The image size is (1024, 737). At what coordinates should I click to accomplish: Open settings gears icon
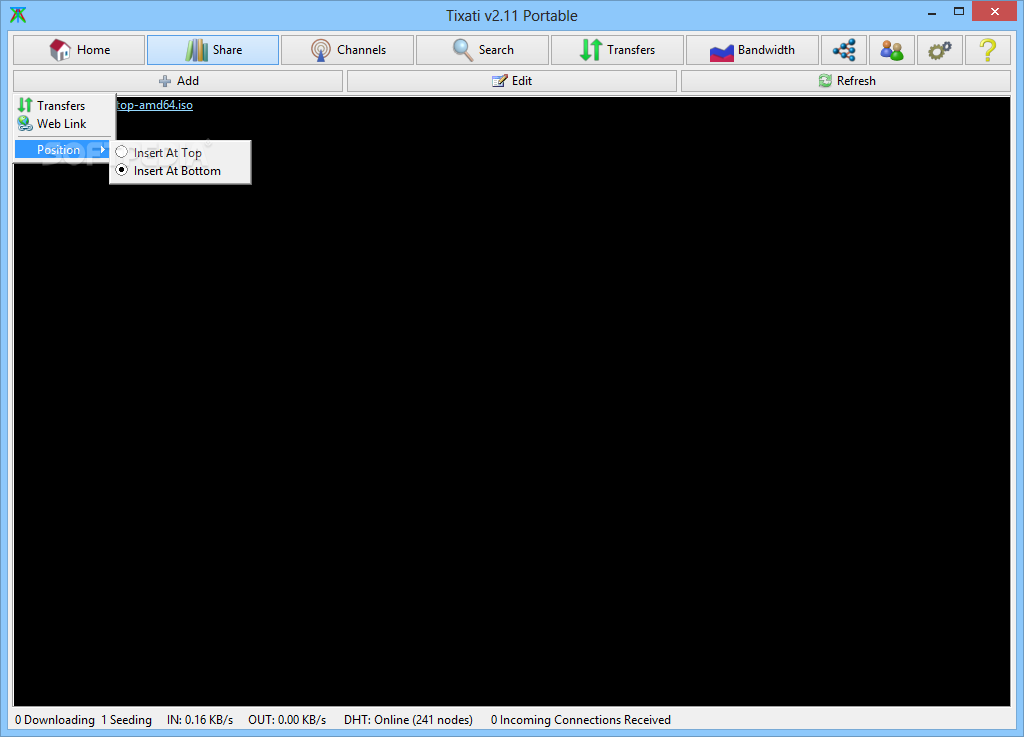[940, 50]
